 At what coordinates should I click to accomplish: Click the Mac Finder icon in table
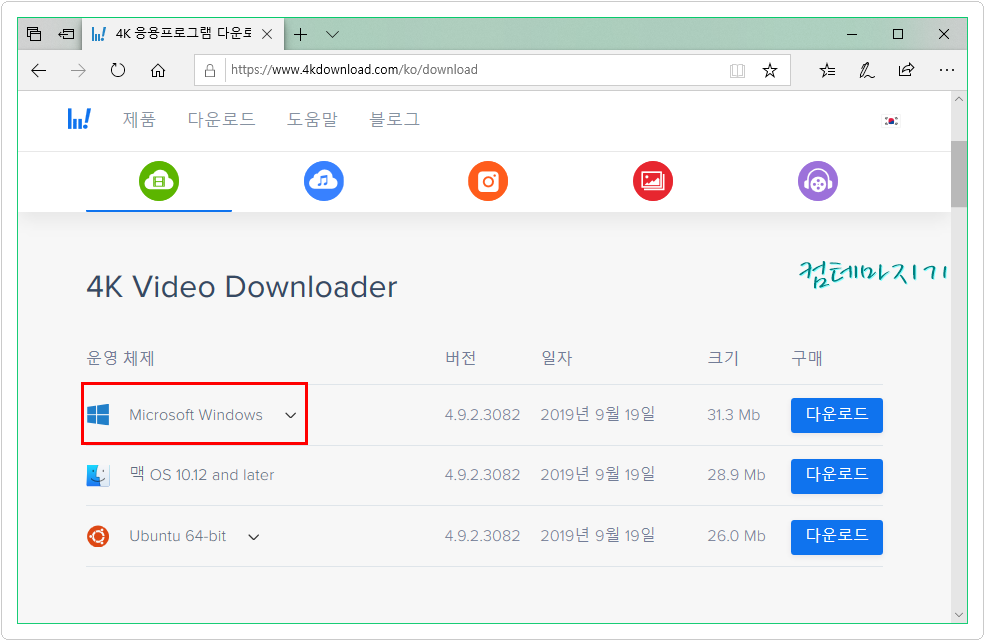[x=98, y=475]
